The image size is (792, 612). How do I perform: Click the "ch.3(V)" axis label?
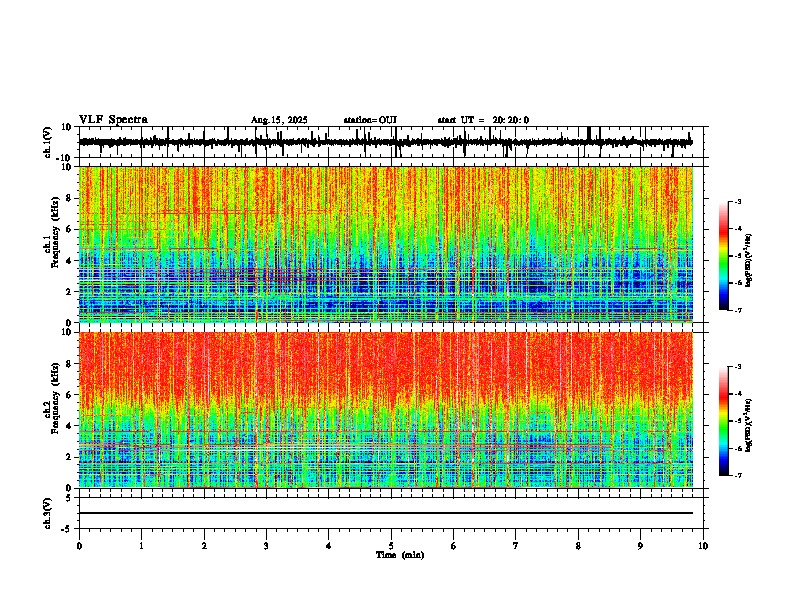pos(48,513)
